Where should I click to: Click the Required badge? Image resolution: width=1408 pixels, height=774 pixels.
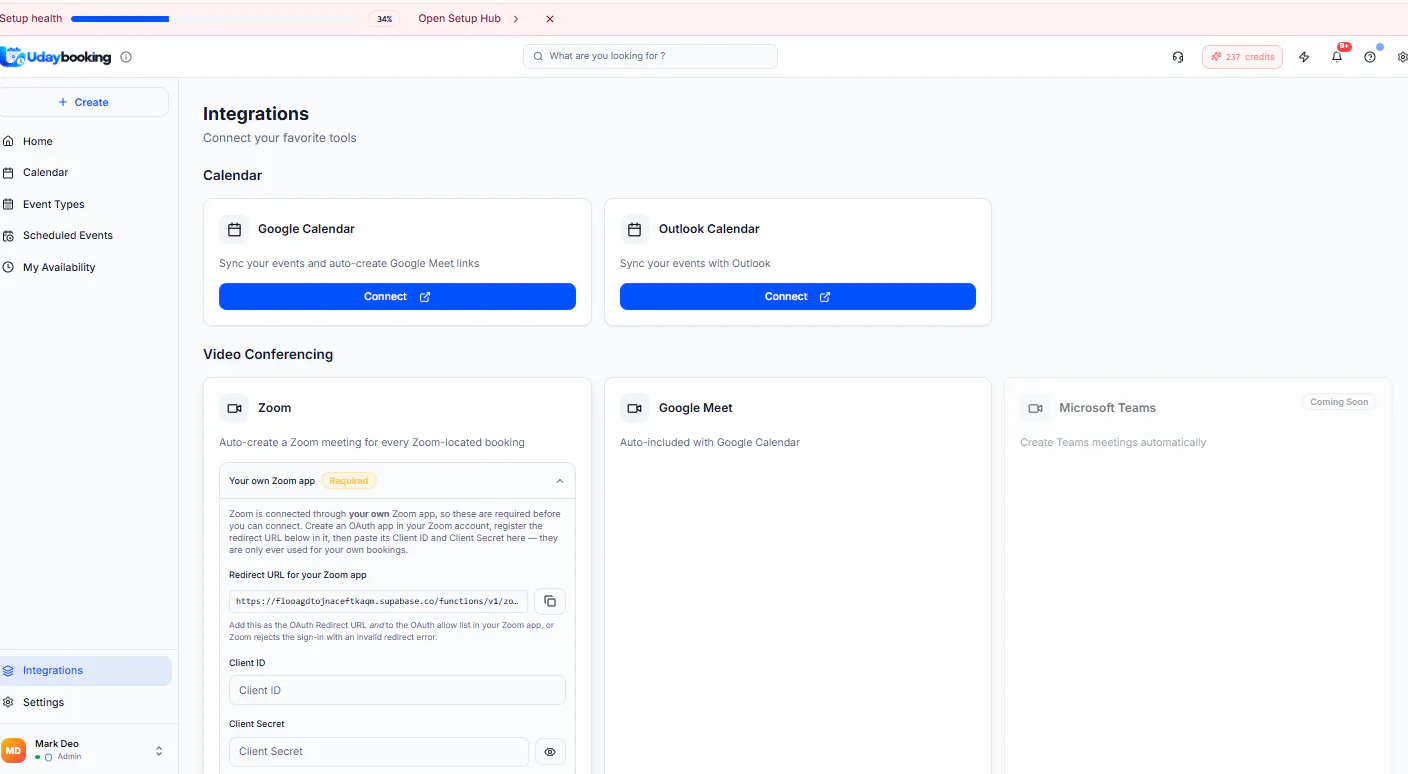coord(349,481)
